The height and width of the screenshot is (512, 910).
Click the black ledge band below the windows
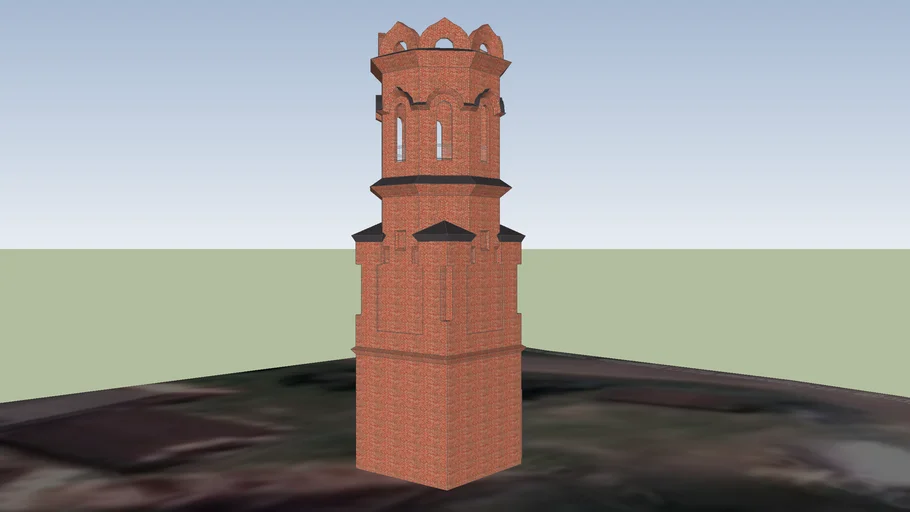tap(440, 183)
